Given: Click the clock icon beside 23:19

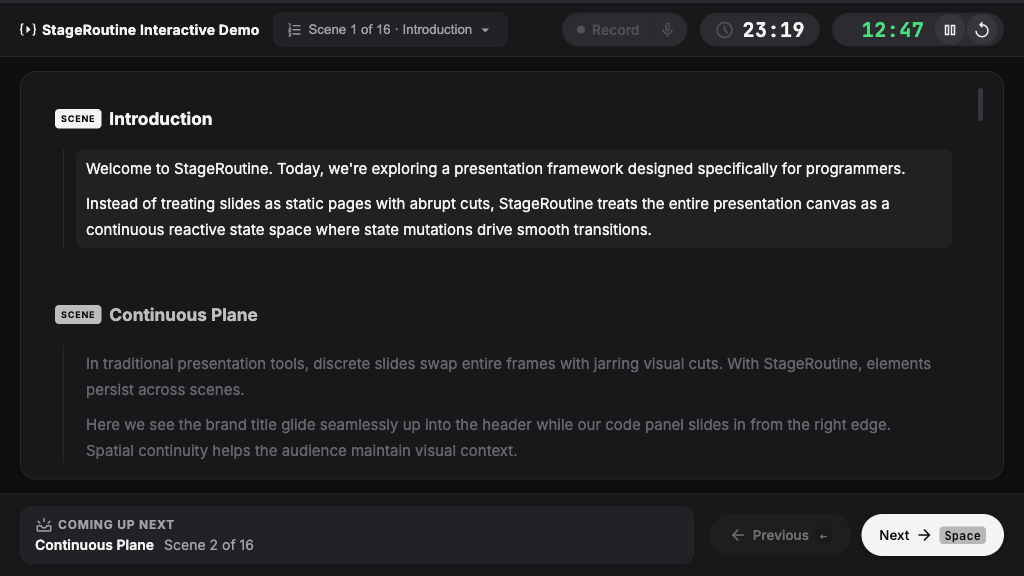Looking at the screenshot, I should [x=724, y=30].
